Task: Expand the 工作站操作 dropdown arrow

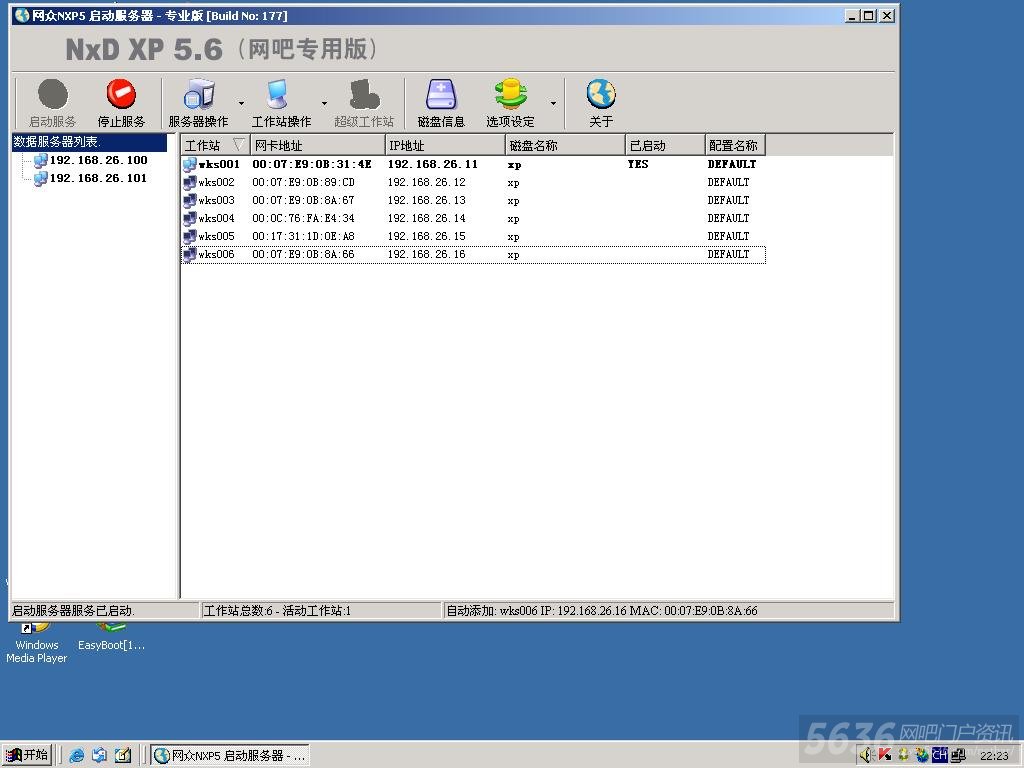Action: [x=324, y=103]
